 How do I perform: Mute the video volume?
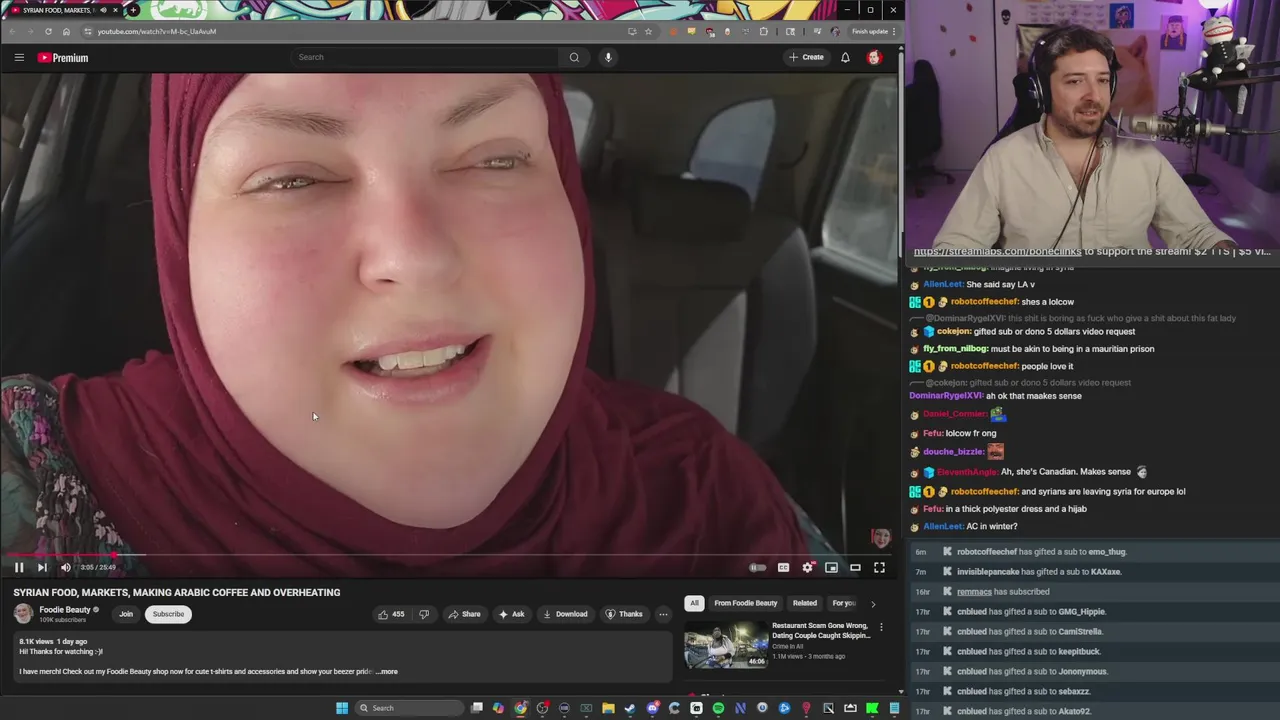(x=66, y=567)
